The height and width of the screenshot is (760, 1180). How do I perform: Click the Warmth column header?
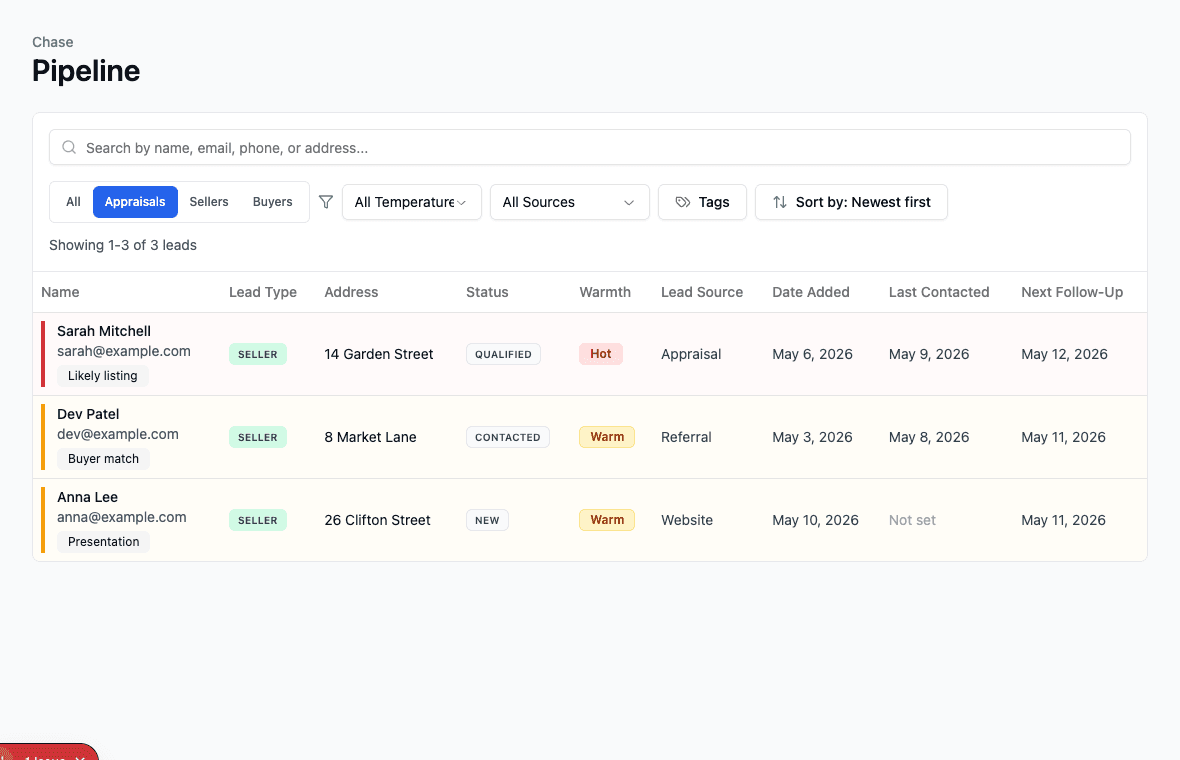(x=605, y=292)
